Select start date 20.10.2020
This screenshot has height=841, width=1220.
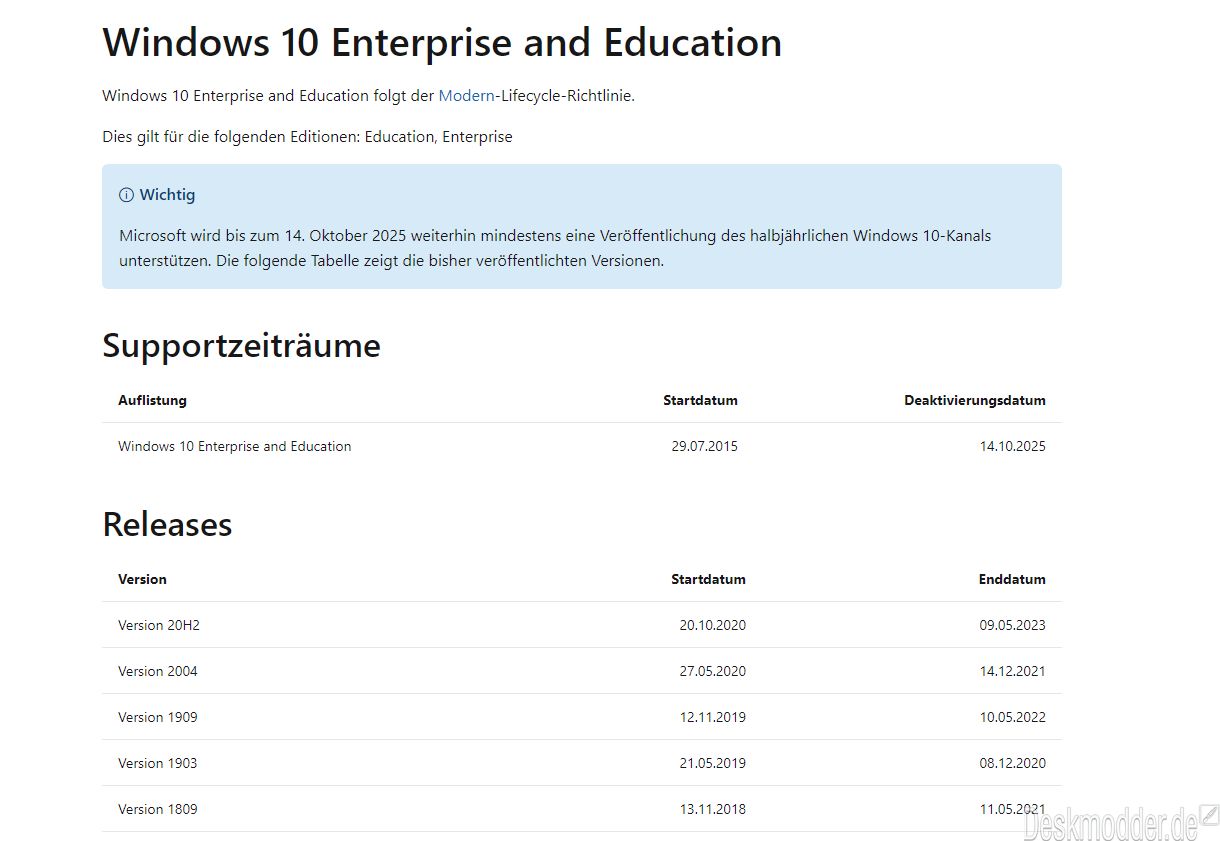coord(712,625)
